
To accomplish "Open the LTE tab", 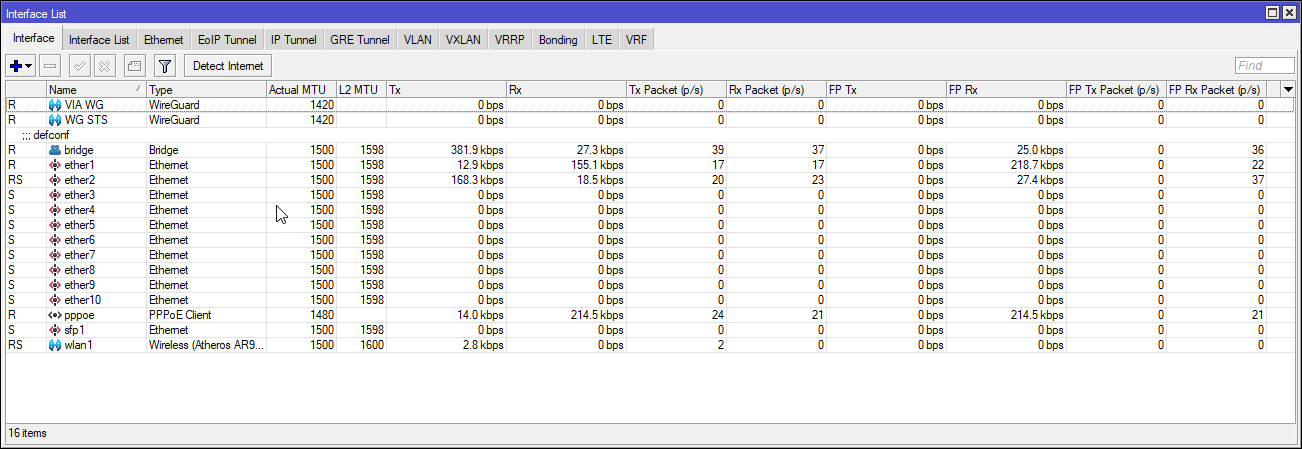I will [x=602, y=40].
